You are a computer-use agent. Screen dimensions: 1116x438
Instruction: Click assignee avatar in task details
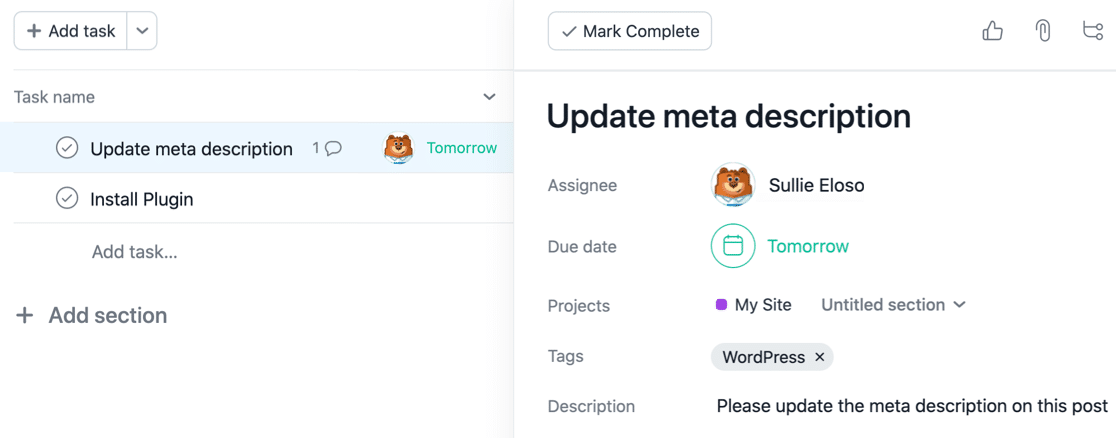click(732, 185)
